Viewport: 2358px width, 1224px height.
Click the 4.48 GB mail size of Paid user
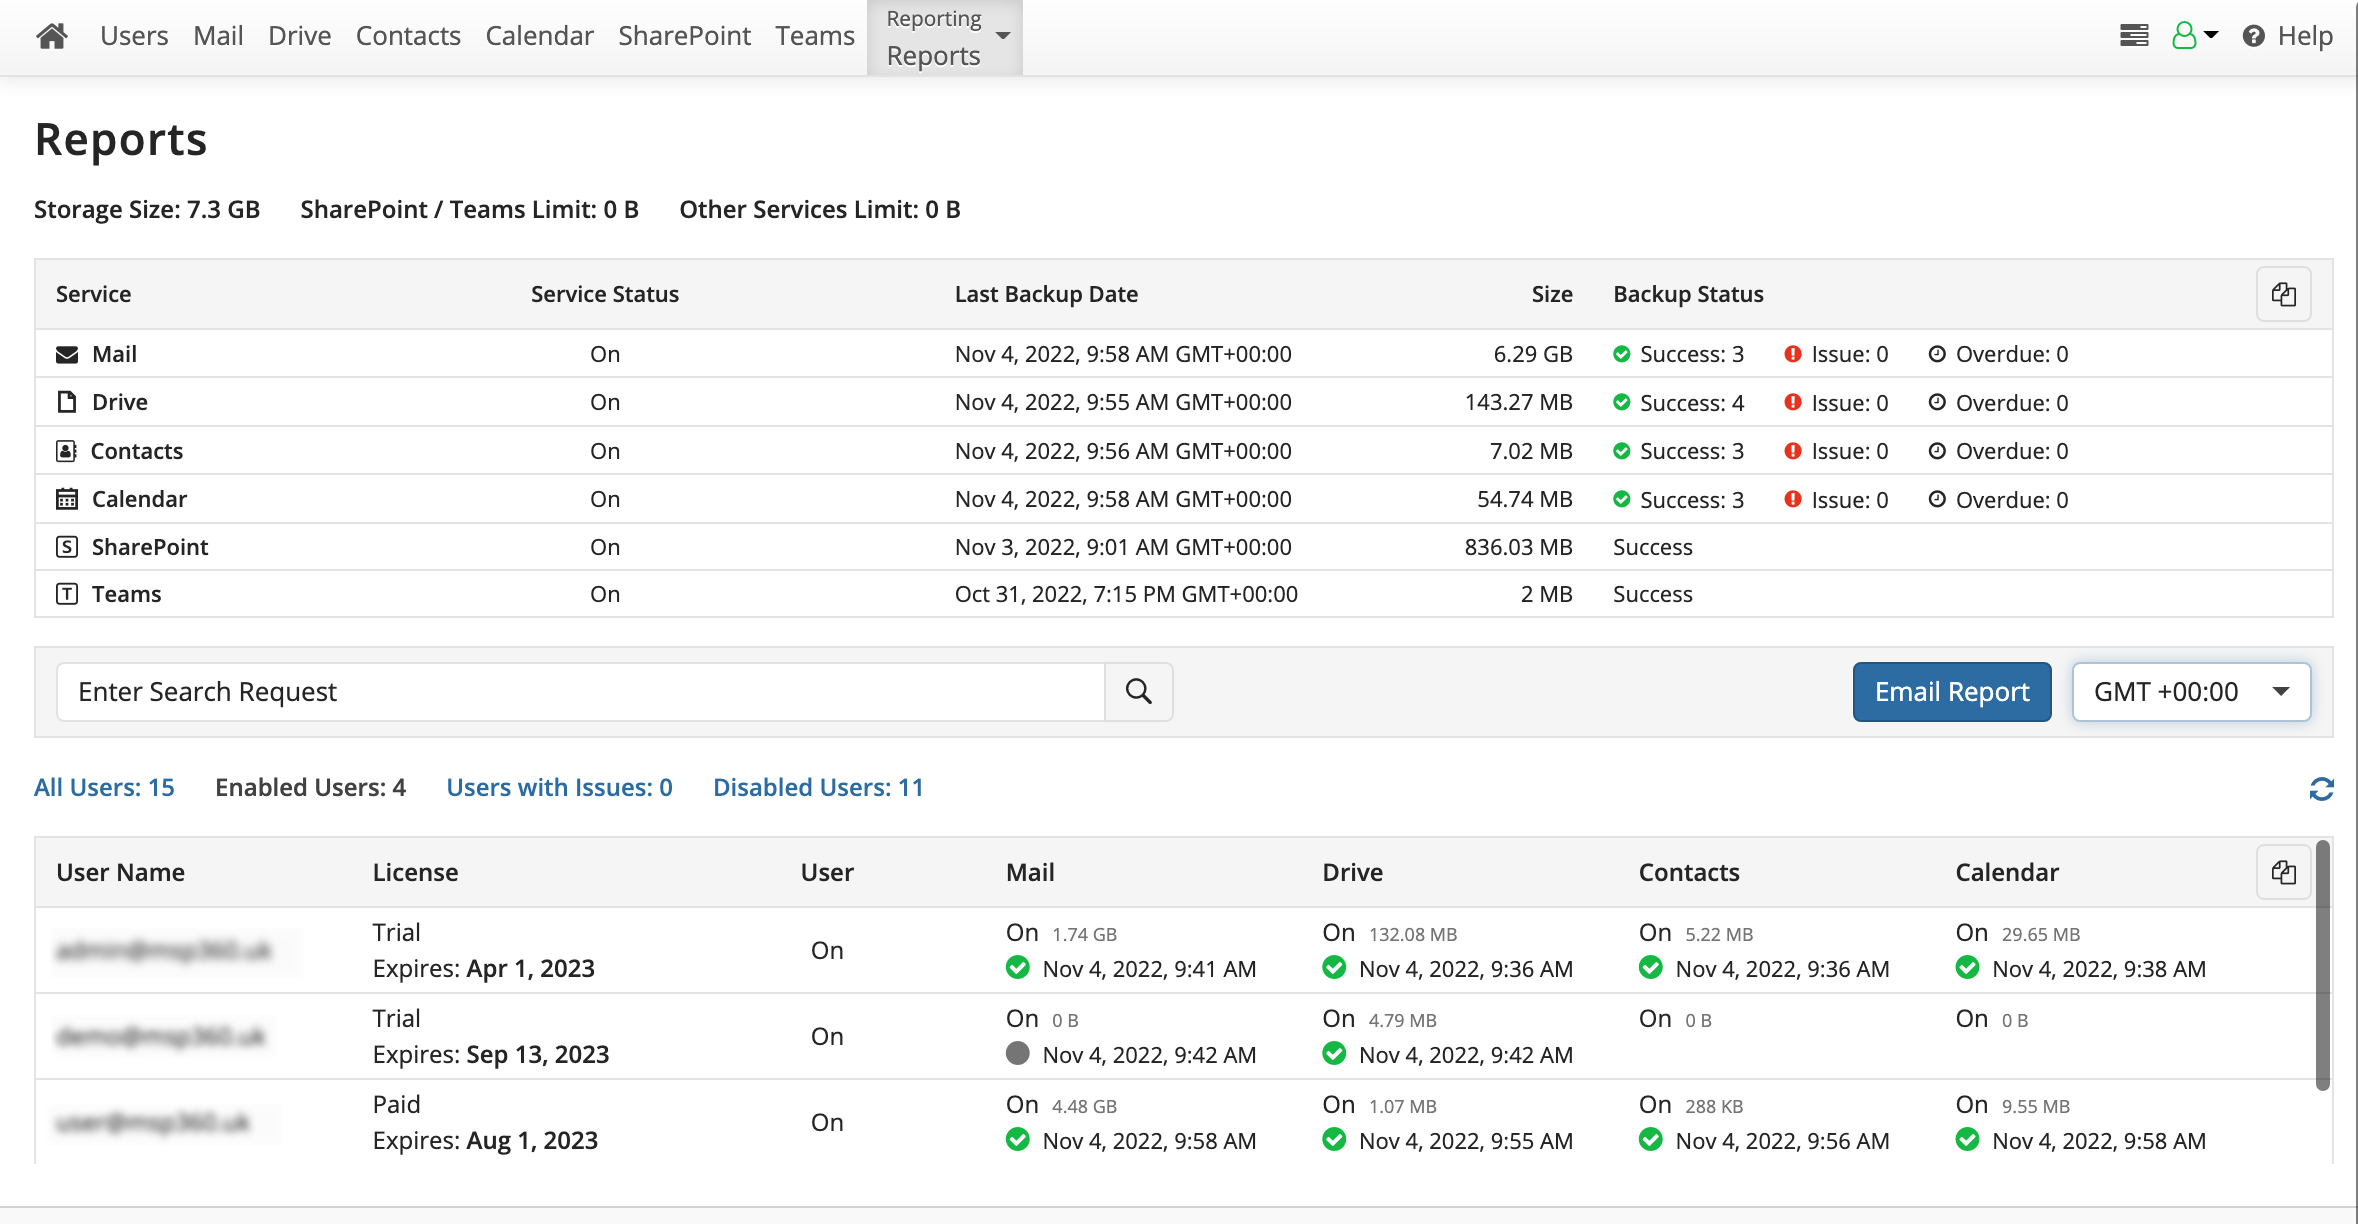1084,1106
